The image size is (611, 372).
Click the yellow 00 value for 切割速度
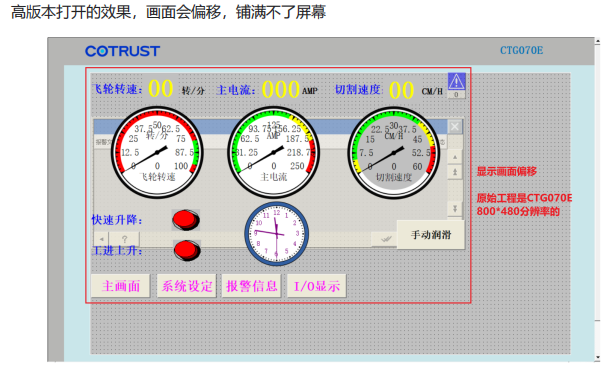(401, 90)
